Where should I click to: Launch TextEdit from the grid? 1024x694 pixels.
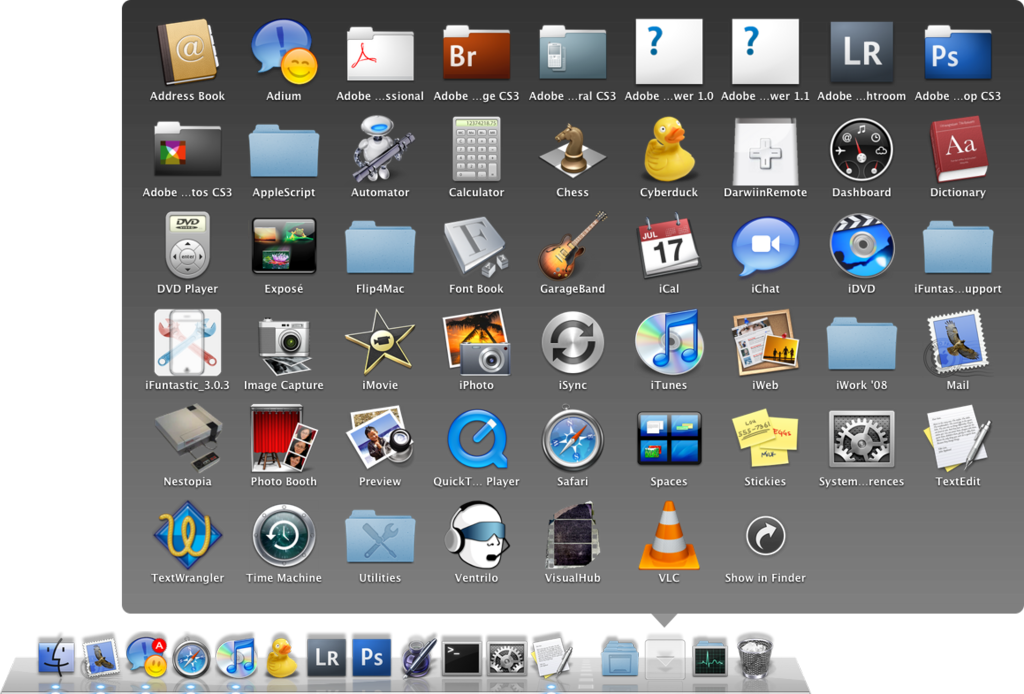(958, 437)
